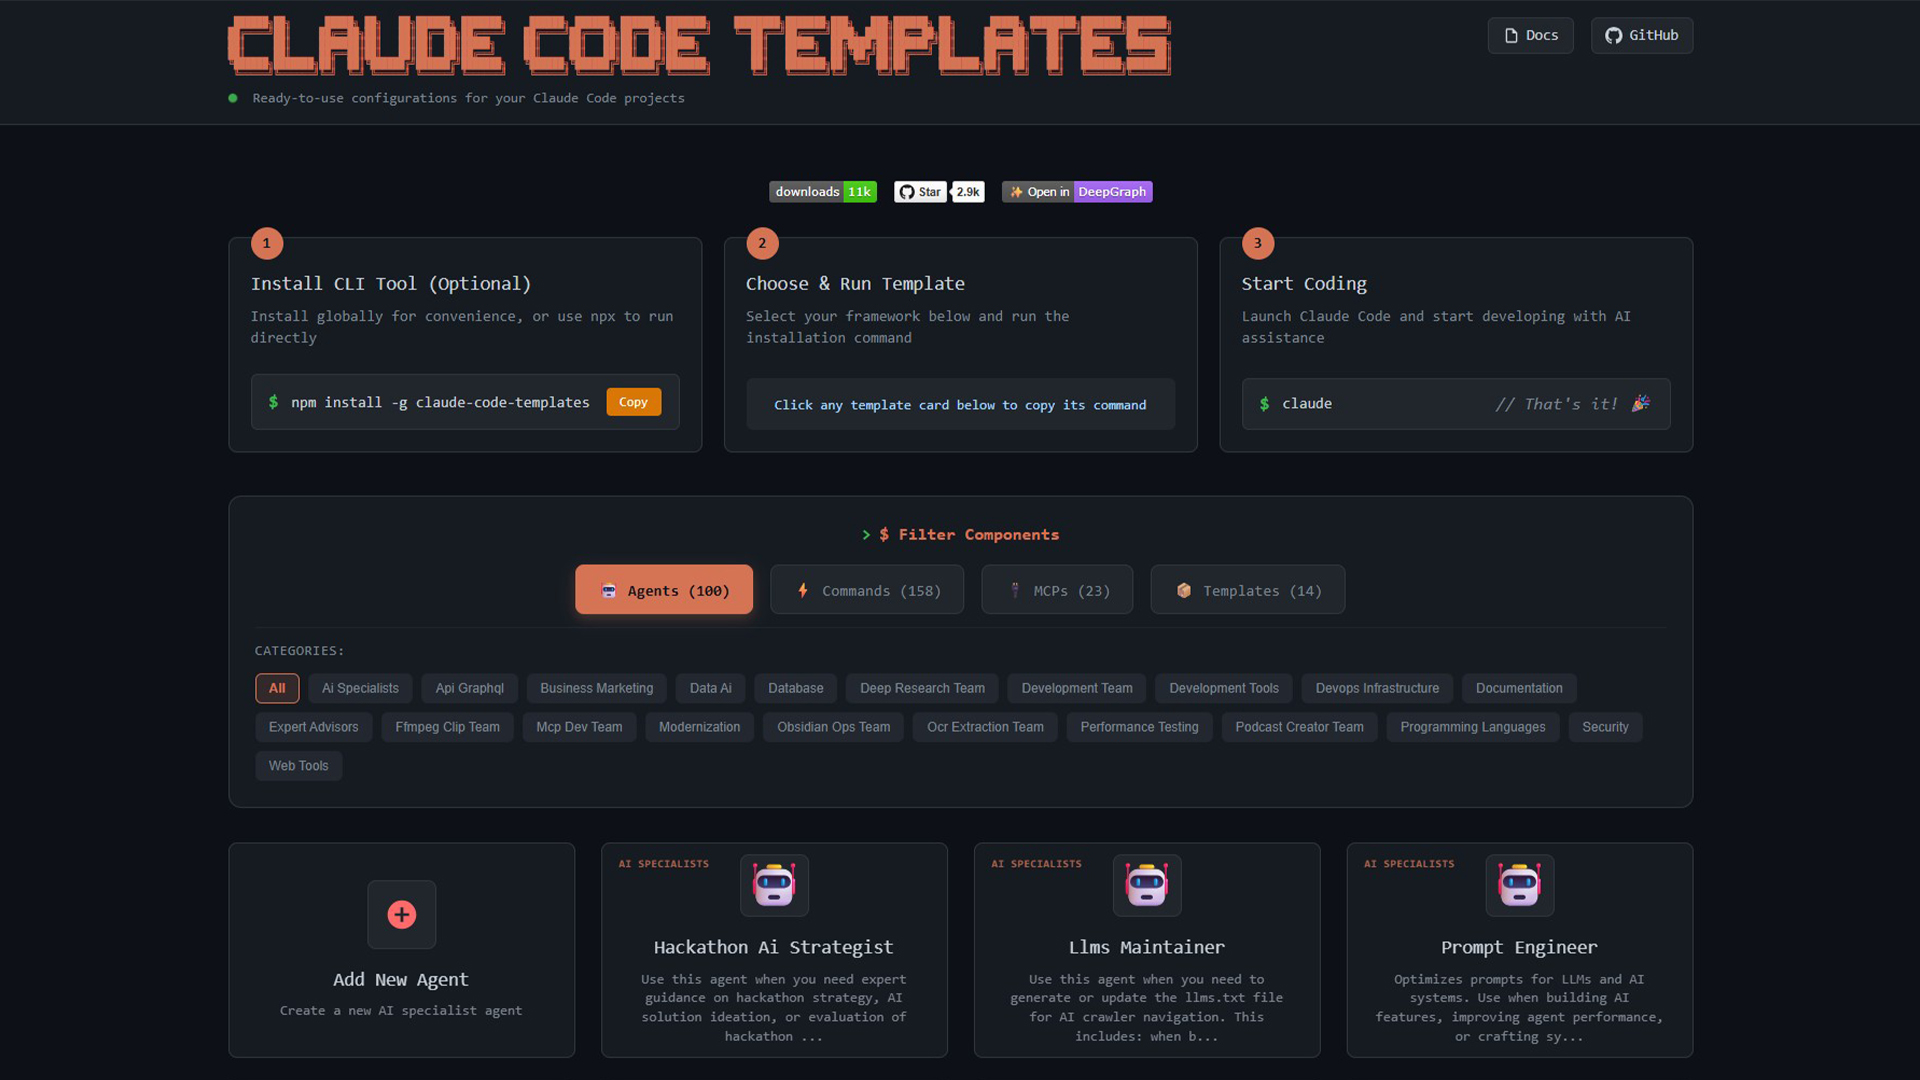Viewport: 1920px width, 1080px height.
Task: Click the document icon beside Docs
Action: point(1511,35)
